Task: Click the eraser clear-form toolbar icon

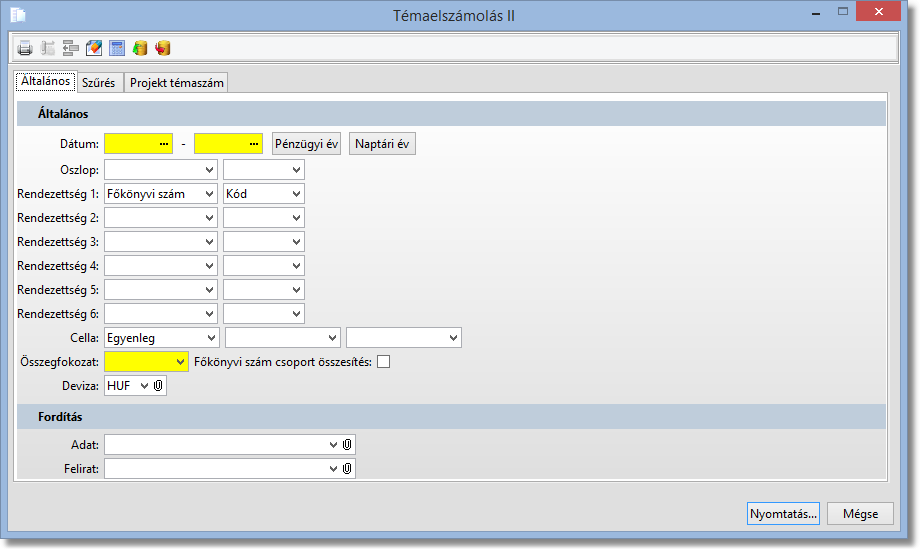Action: pos(94,48)
